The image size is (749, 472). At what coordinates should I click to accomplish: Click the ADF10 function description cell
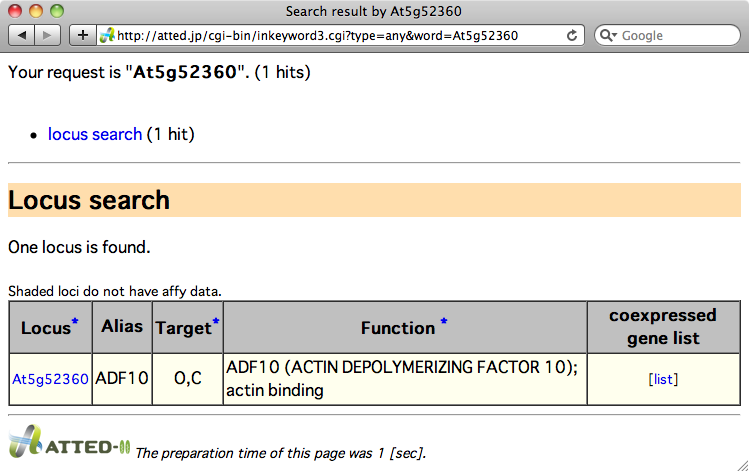pyautogui.click(x=404, y=379)
